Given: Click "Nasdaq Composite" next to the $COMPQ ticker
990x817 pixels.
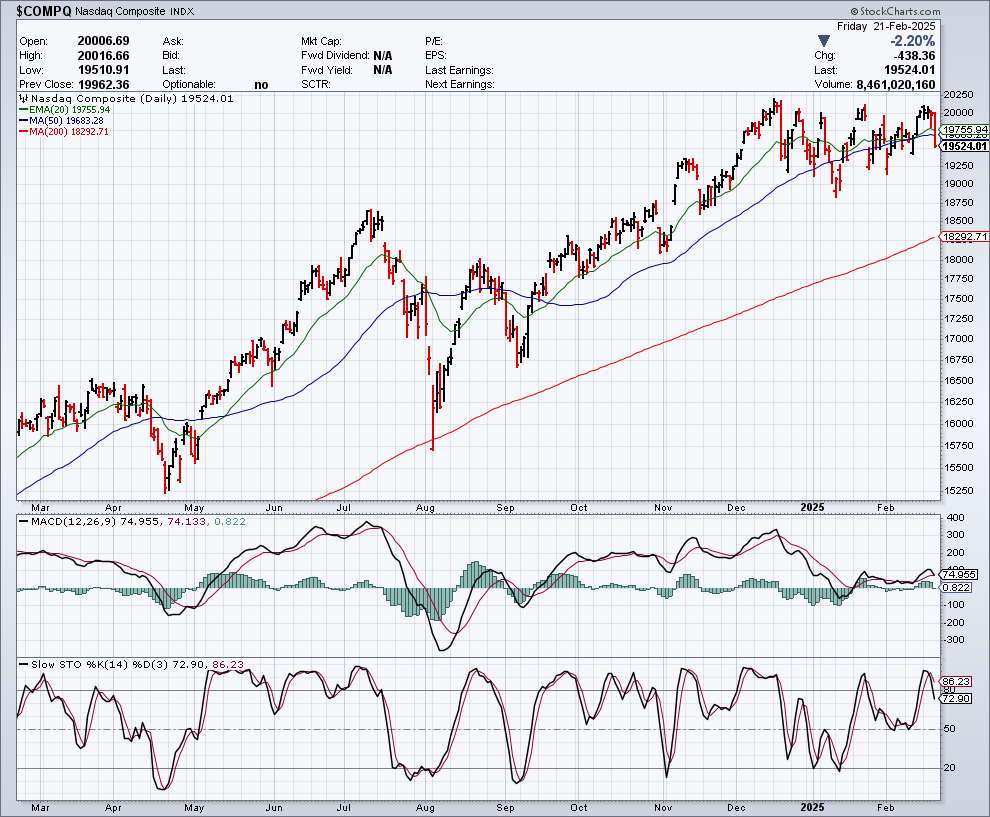Looking at the screenshot, I should (120, 11).
